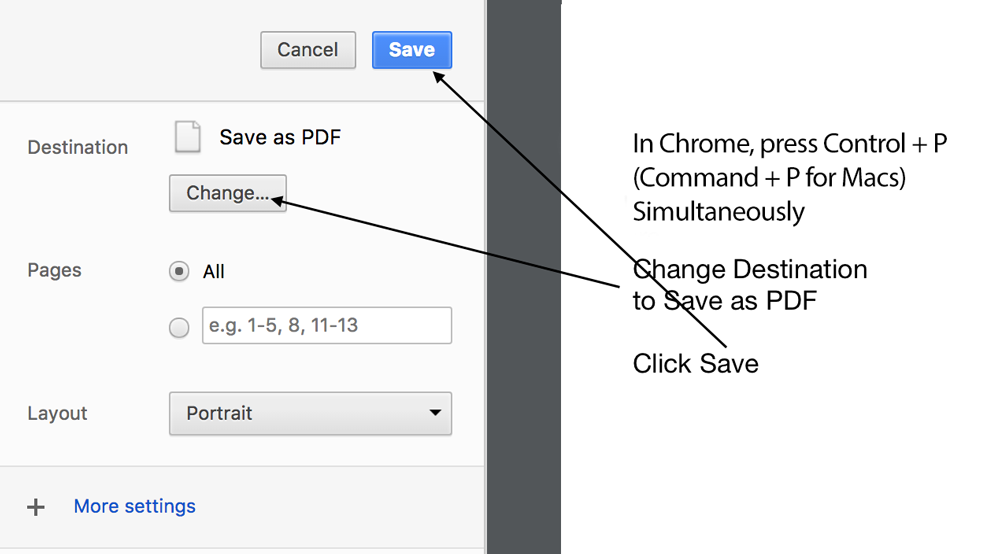This screenshot has width=1000, height=554.
Task: Click the 'In Chrome, press Control + P' text
Action: click(790, 144)
